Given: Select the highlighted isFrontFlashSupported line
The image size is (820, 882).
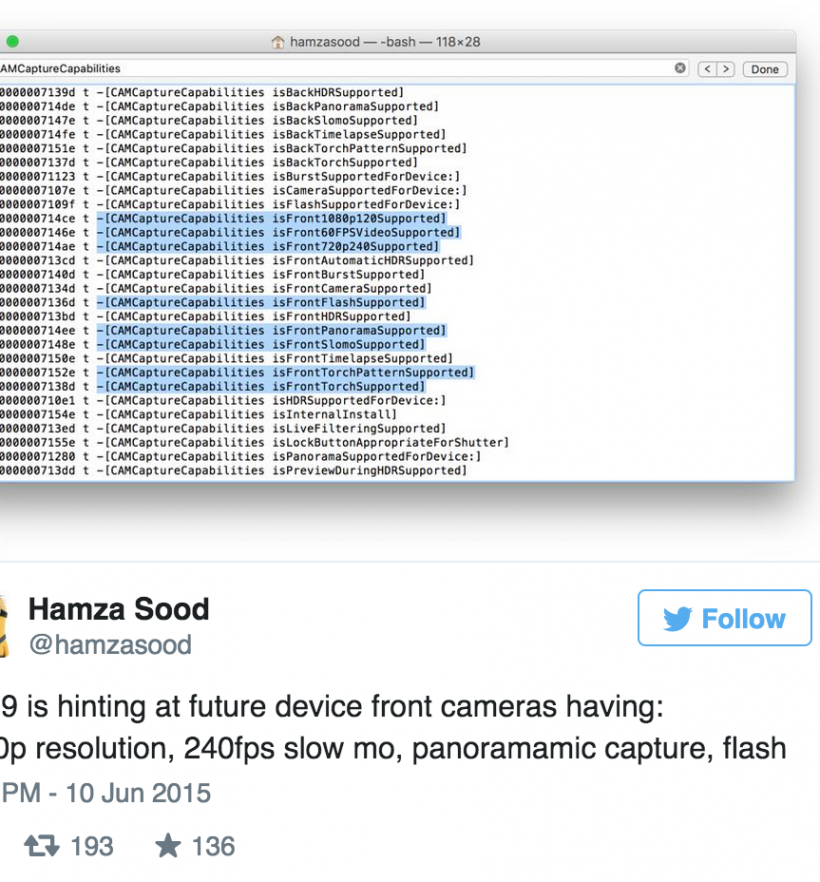Looking at the screenshot, I should [262, 302].
